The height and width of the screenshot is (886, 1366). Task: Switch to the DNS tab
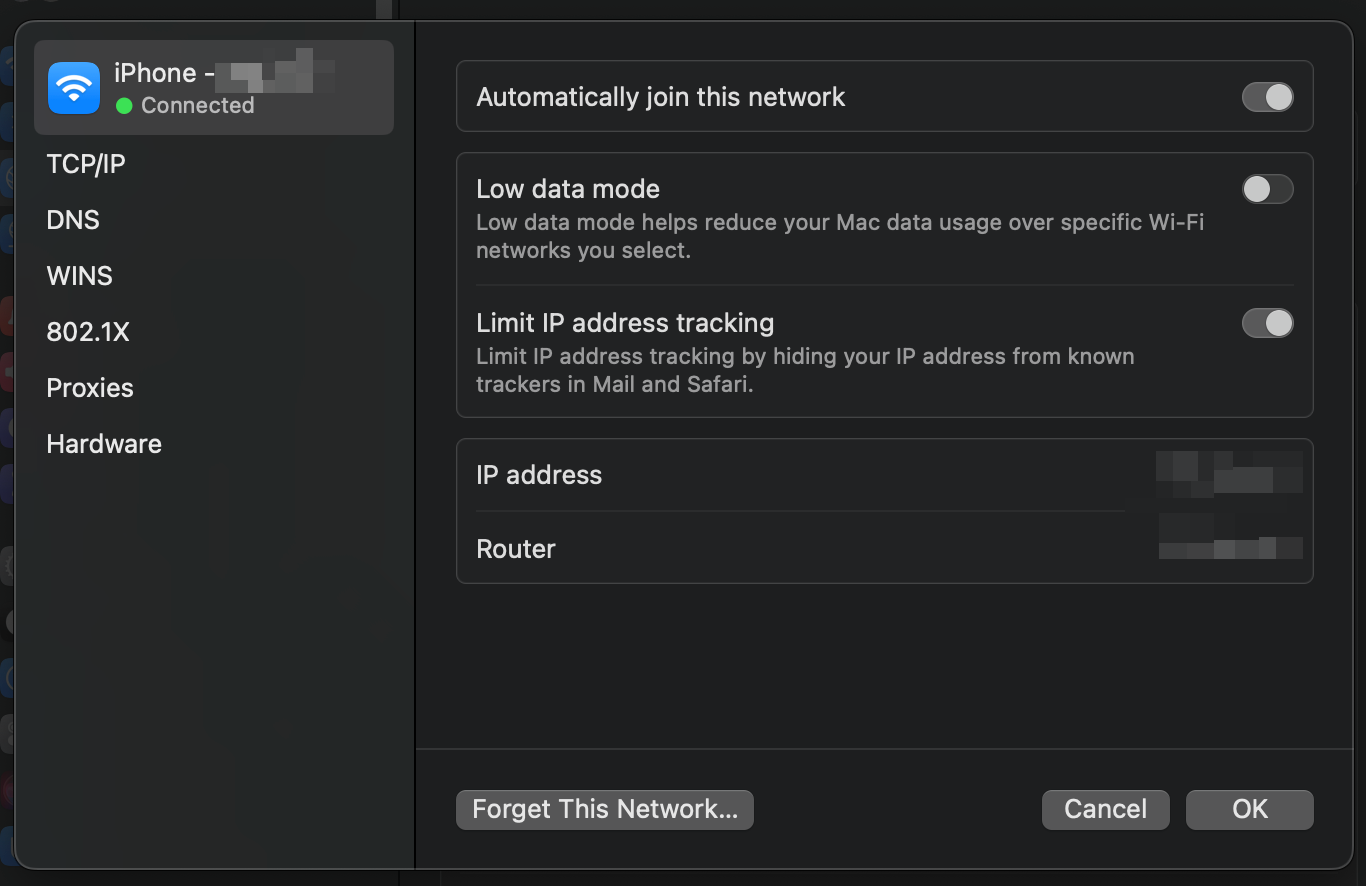pyautogui.click(x=73, y=220)
